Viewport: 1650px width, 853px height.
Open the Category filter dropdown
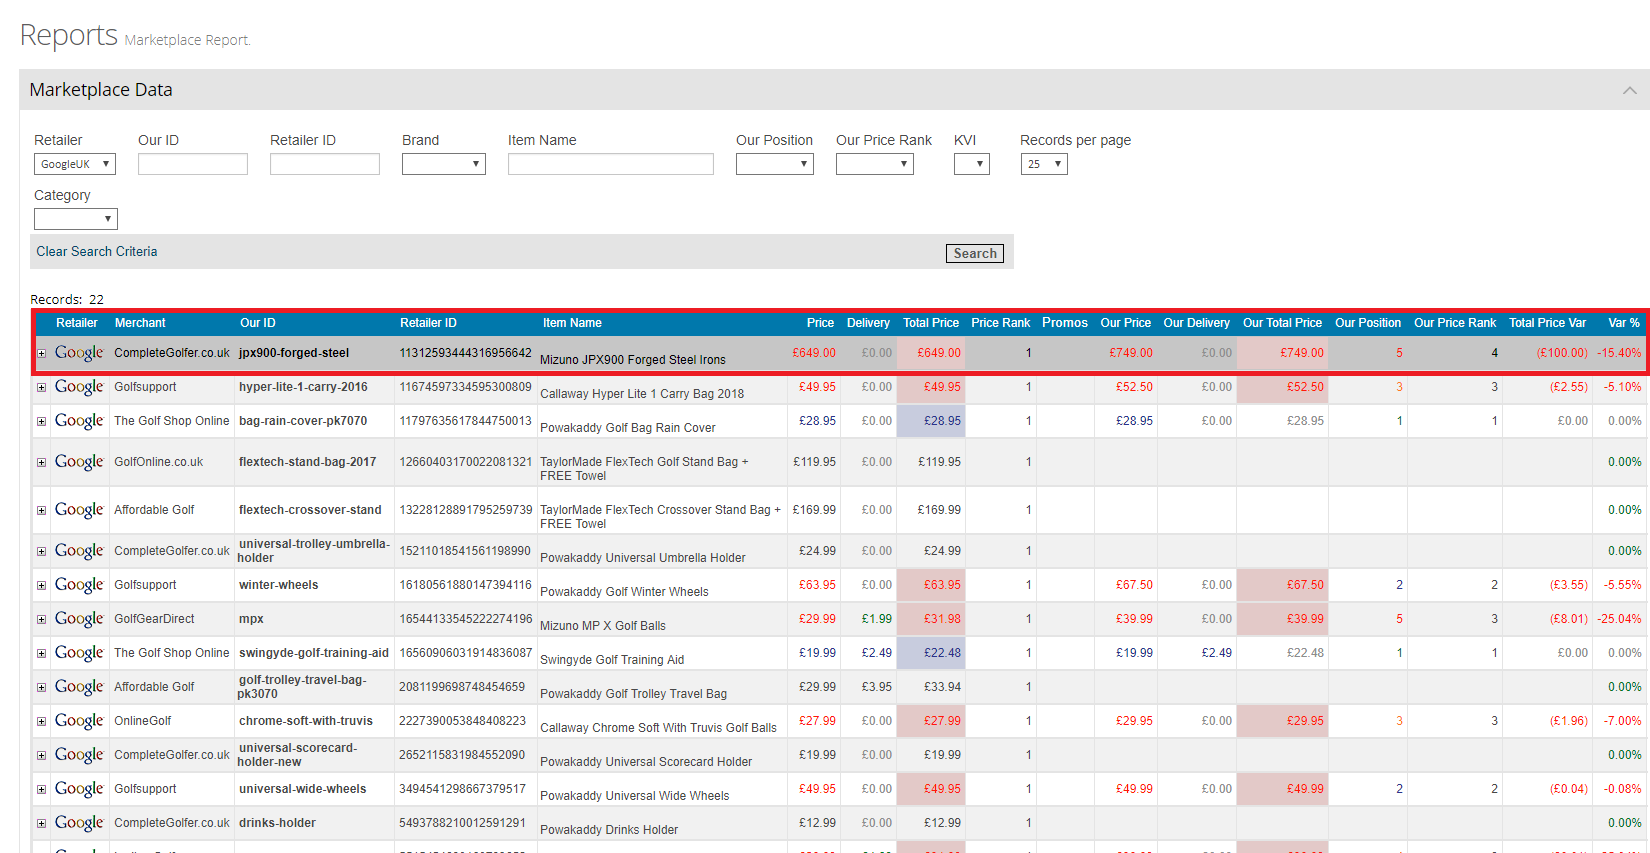76,219
